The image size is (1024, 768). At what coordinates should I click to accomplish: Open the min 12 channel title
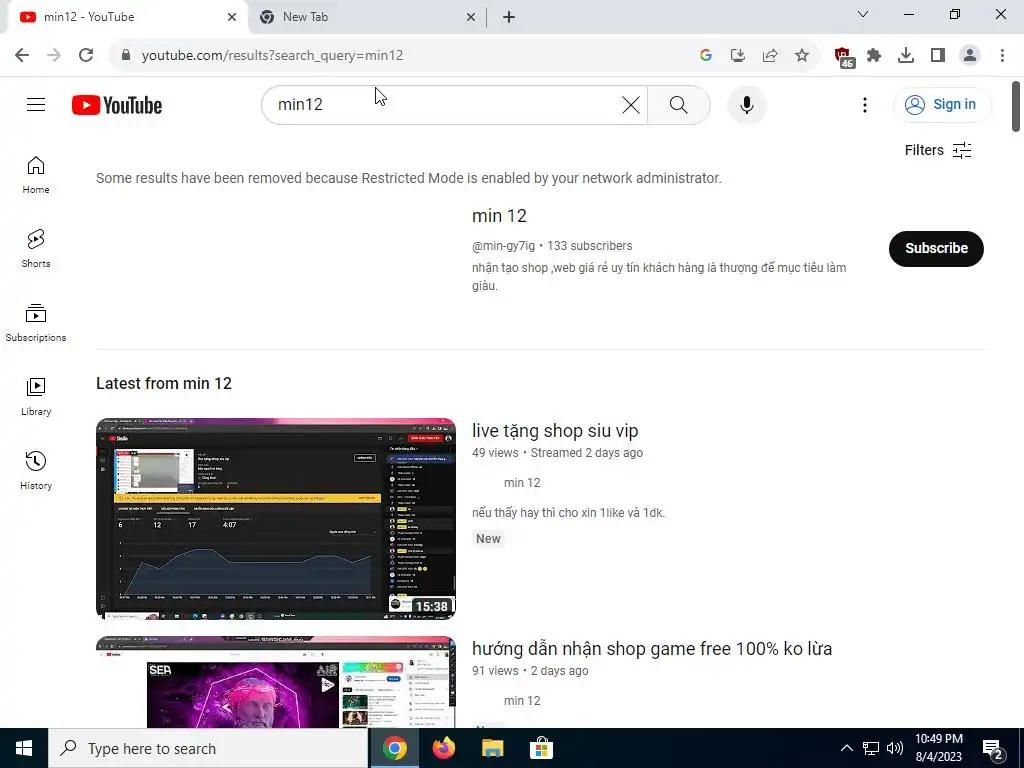(499, 216)
